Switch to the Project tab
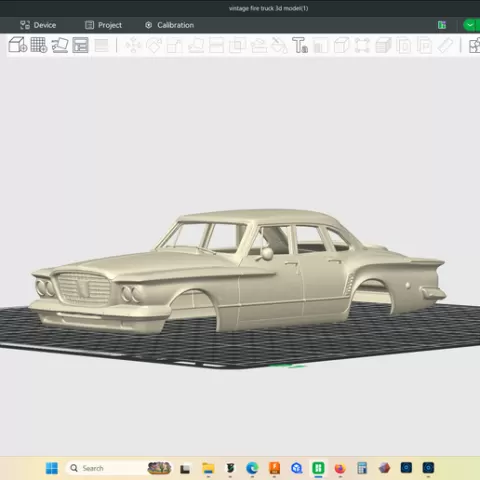The height and width of the screenshot is (480, 480). coord(103,25)
